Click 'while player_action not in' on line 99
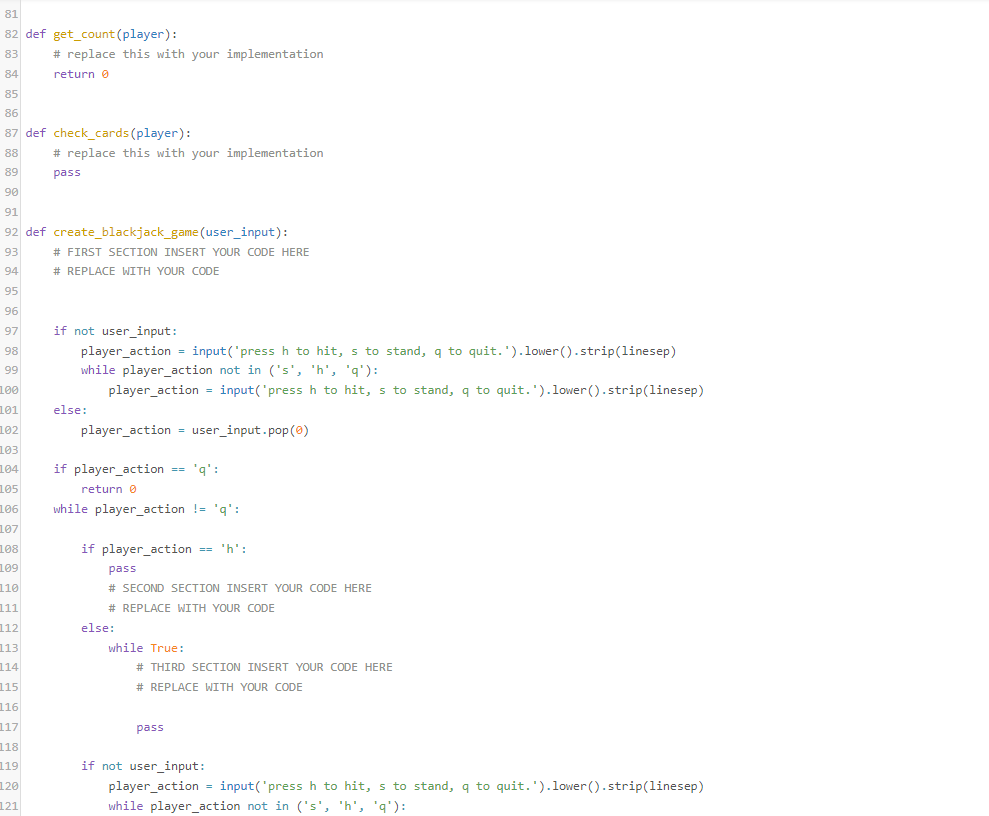 [170, 370]
